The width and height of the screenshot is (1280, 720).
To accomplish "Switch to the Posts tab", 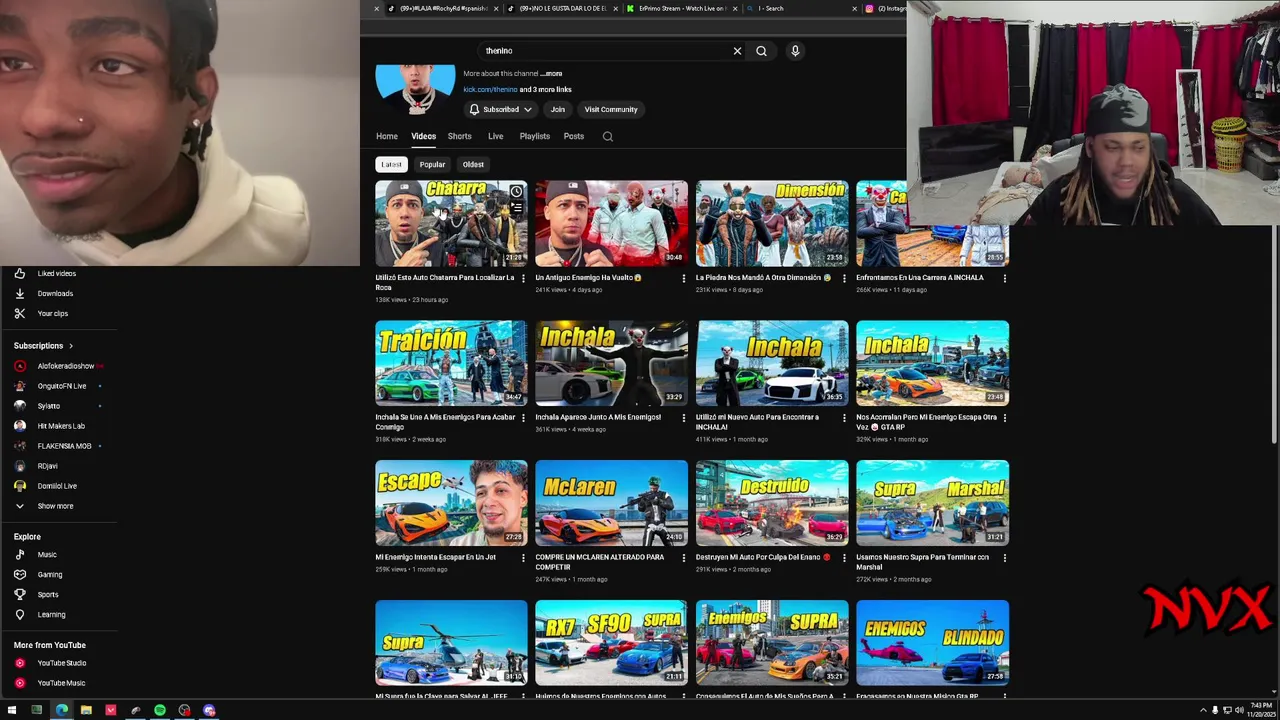I will click(573, 136).
